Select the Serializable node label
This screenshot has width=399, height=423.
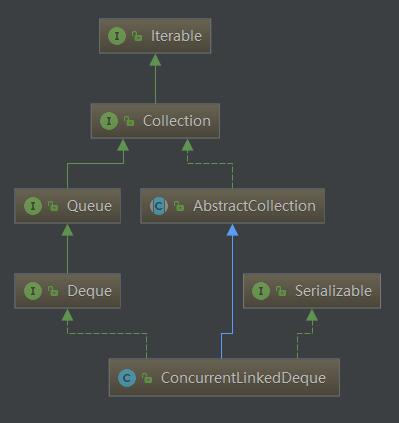pyautogui.click(x=333, y=291)
